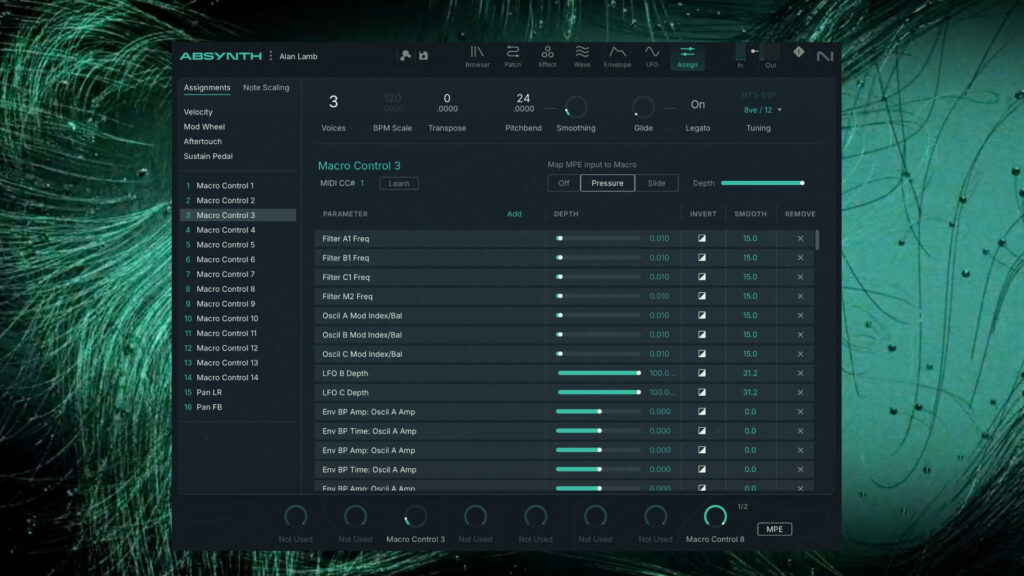Click Add to insert a new parameter
This screenshot has width=1024, height=576.
[x=515, y=214]
